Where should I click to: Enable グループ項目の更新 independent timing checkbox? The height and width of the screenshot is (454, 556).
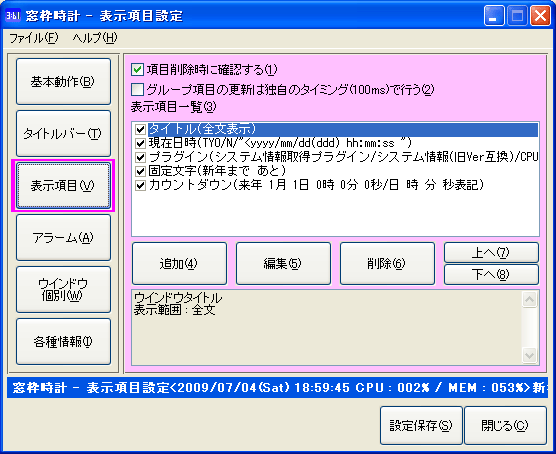(x=137, y=89)
